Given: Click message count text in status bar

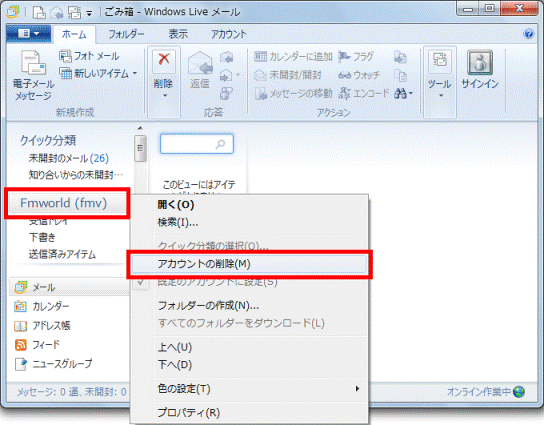Looking at the screenshot, I should click(x=72, y=392).
